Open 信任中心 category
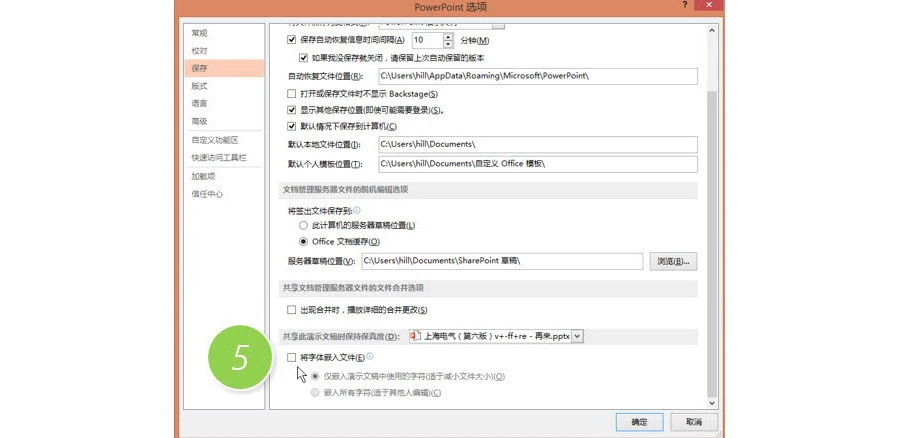 [224, 194]
